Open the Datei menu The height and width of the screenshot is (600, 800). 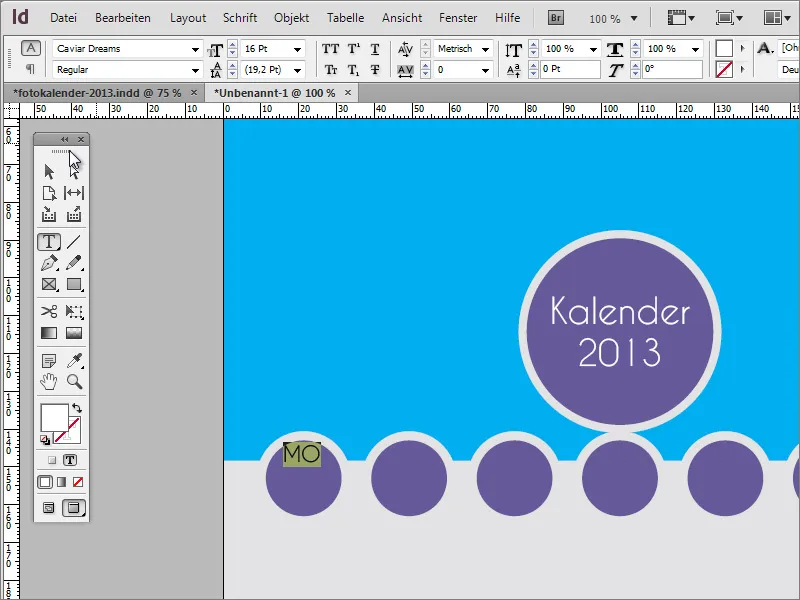coord(63,18)
